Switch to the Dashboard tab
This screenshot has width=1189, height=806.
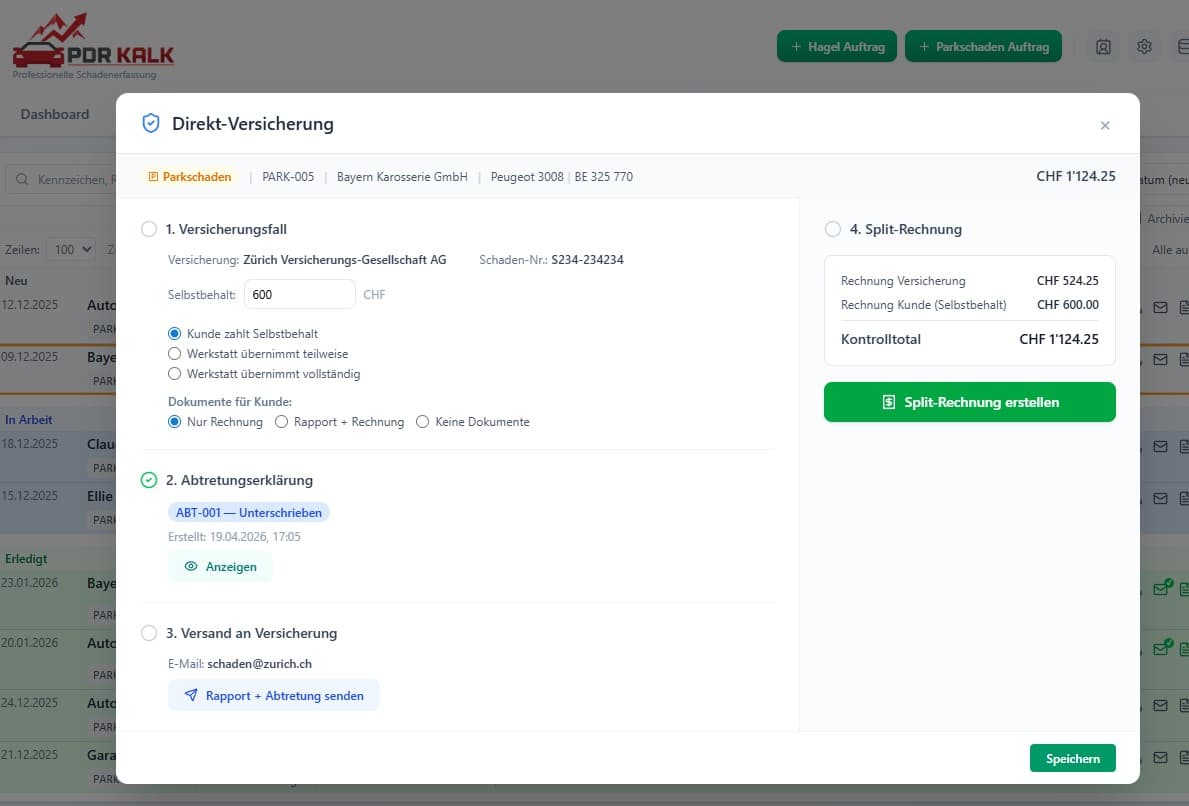(55, 114)
